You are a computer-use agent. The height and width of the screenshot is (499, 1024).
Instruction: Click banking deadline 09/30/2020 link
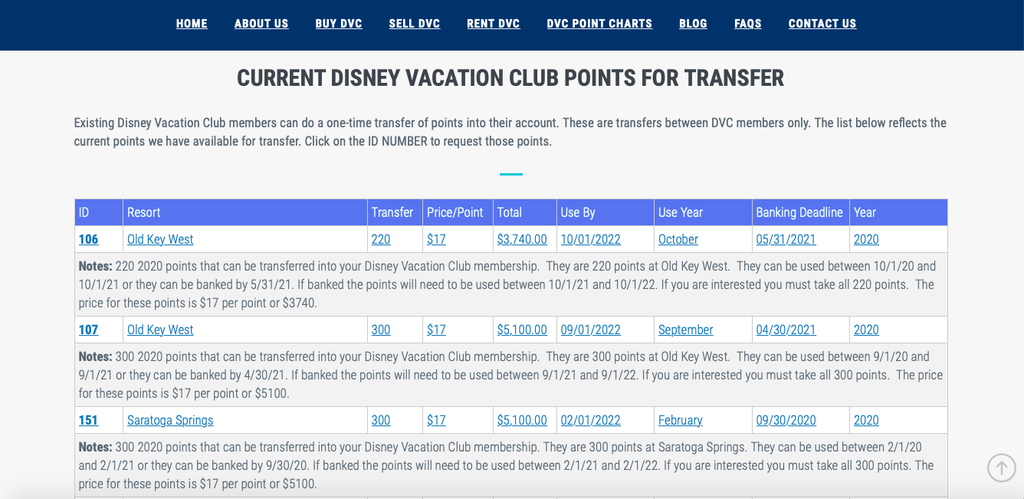786,420
